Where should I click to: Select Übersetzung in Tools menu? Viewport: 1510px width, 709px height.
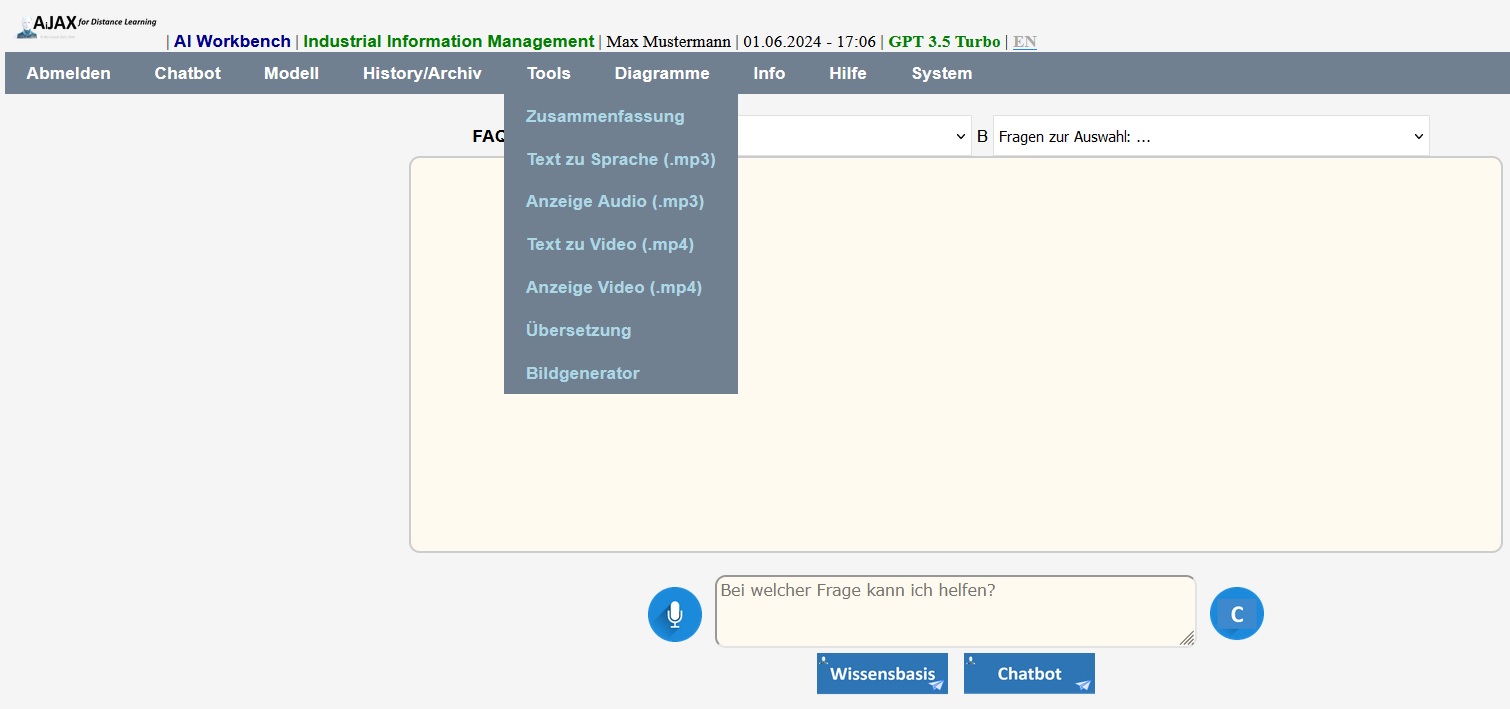pyautogui.click(x=578, y=331)
